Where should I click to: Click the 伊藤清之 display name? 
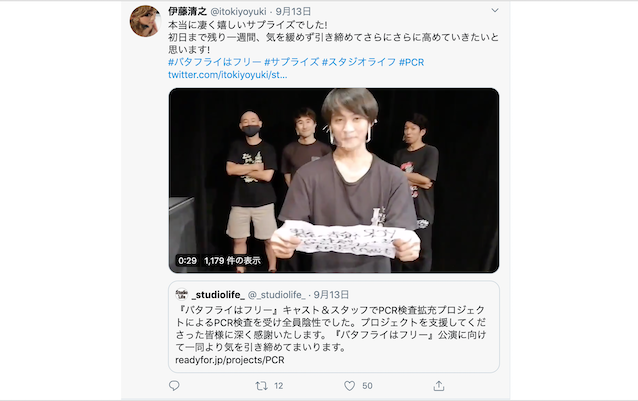click(x=188, y=11)
